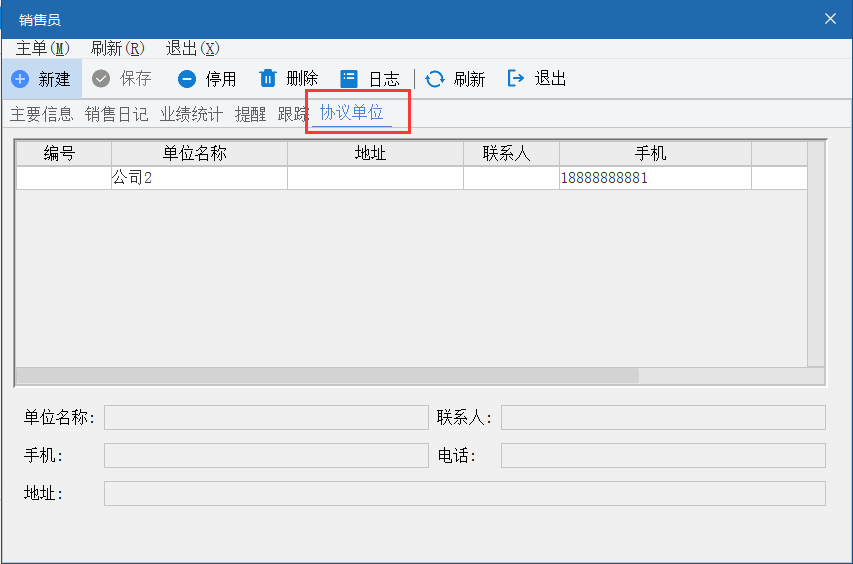This screenshot has width=853, height=564.
Task: Click the New (新建) plus icon
Action: point(20,79)
